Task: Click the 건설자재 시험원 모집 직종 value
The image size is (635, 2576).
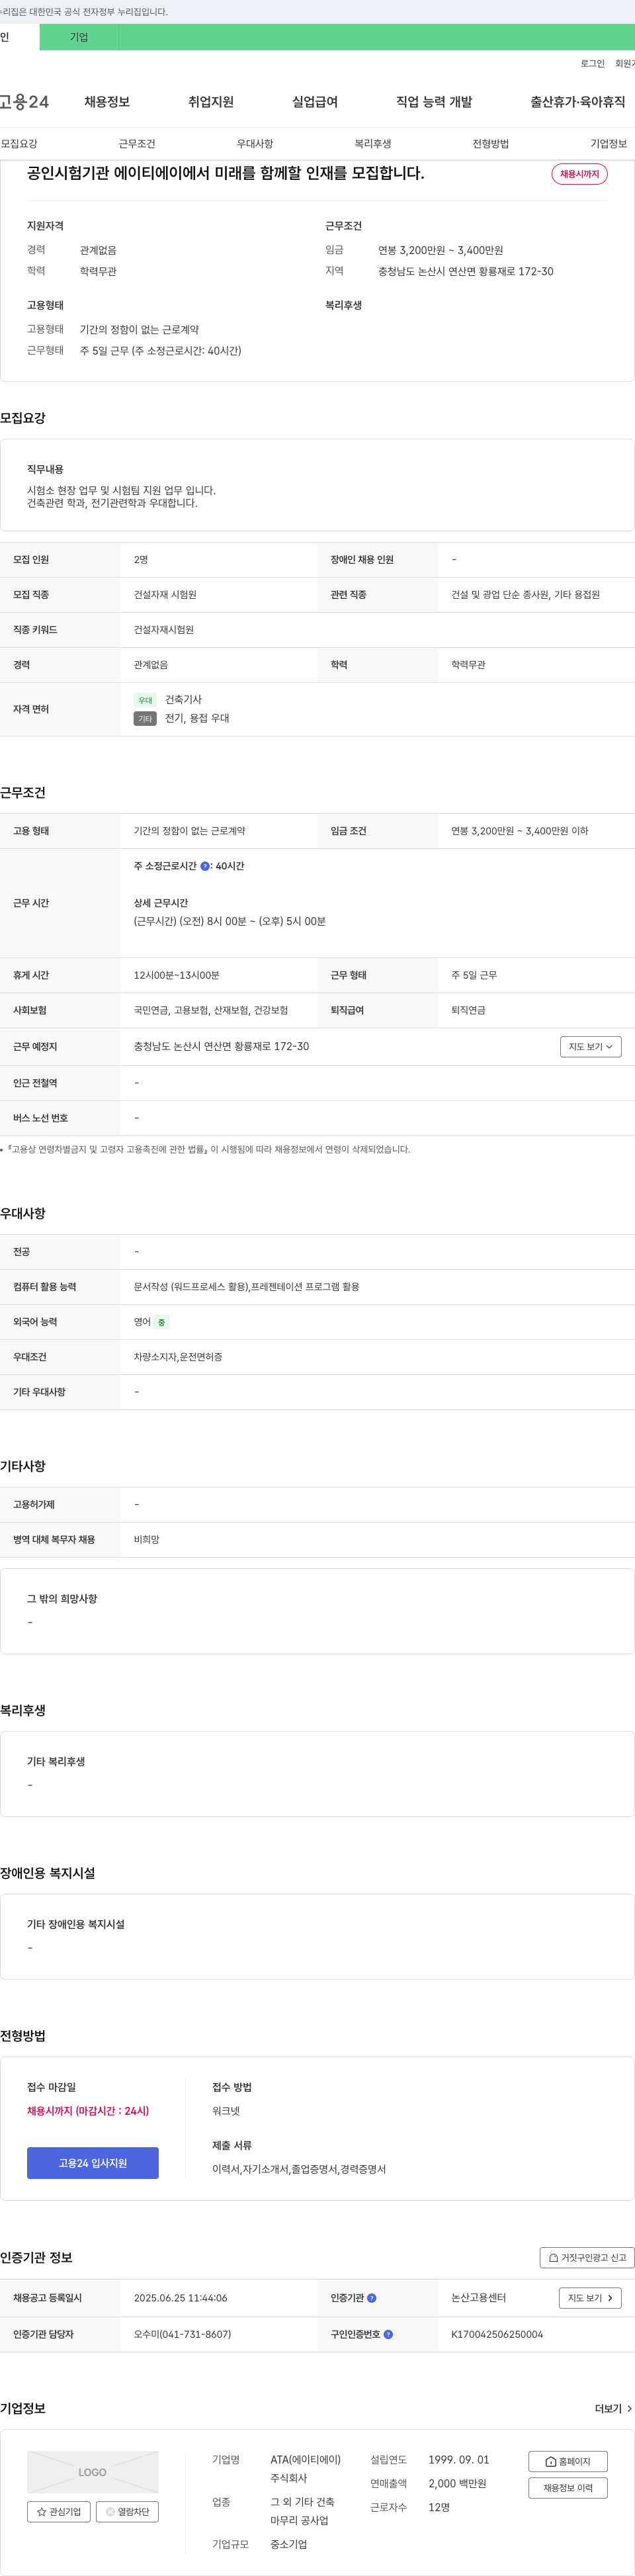Action: (x=165, y=595)
